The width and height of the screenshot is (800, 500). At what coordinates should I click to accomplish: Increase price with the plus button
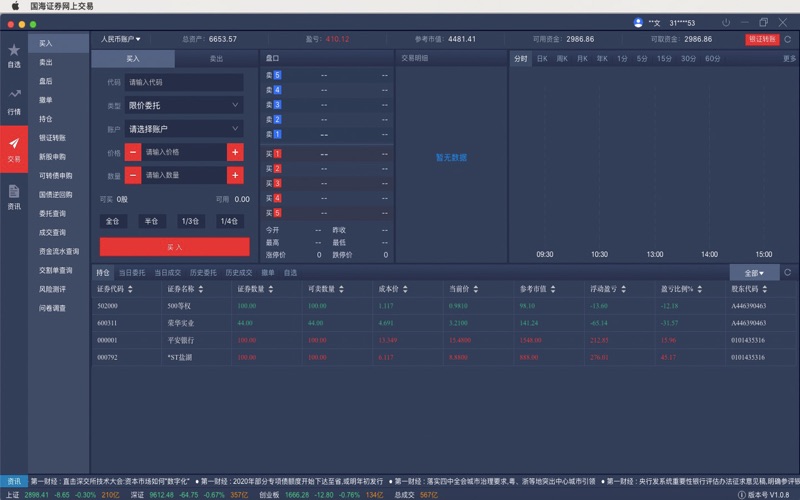click(x=235, y=152)
